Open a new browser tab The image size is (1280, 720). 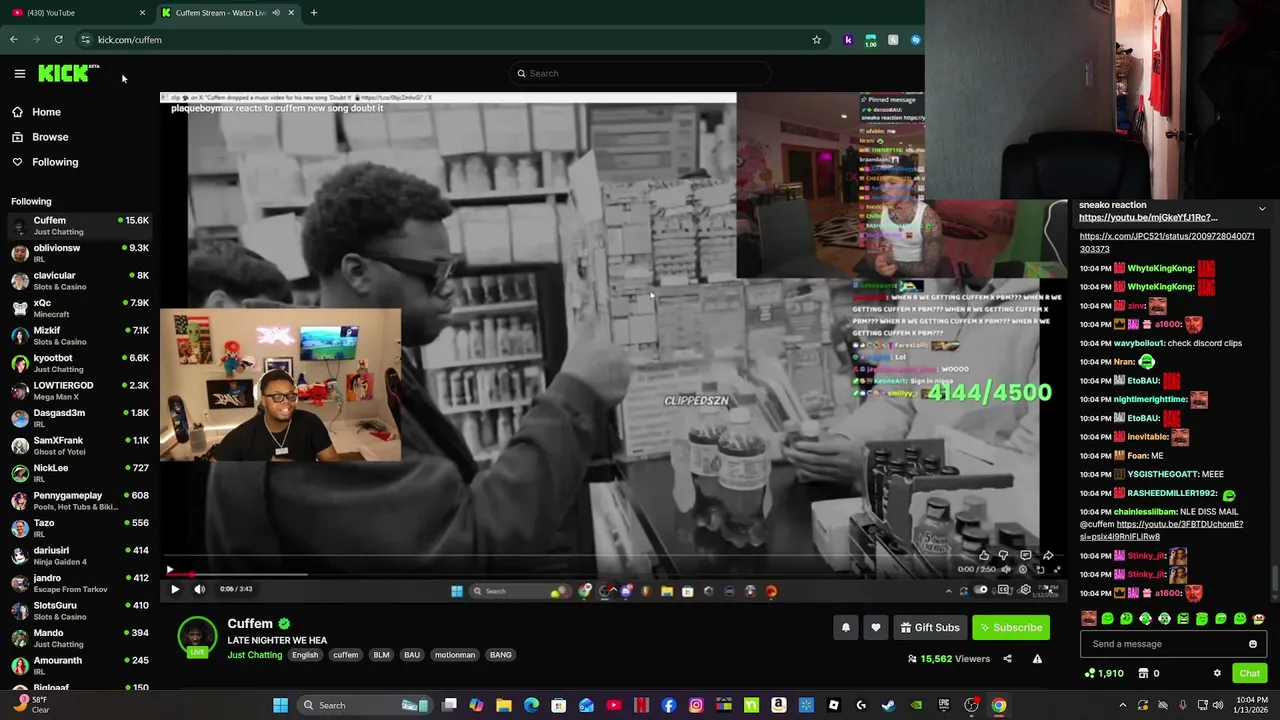pos(314,12)
